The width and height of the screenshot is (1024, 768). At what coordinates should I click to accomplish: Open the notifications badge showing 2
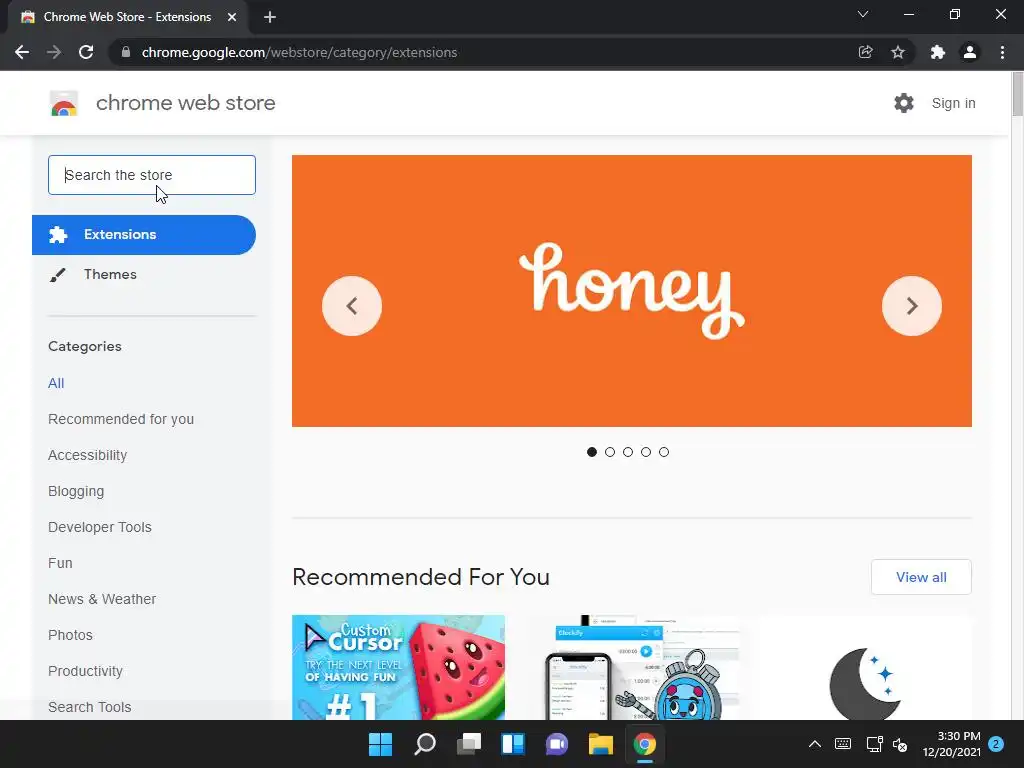point(996,744)
